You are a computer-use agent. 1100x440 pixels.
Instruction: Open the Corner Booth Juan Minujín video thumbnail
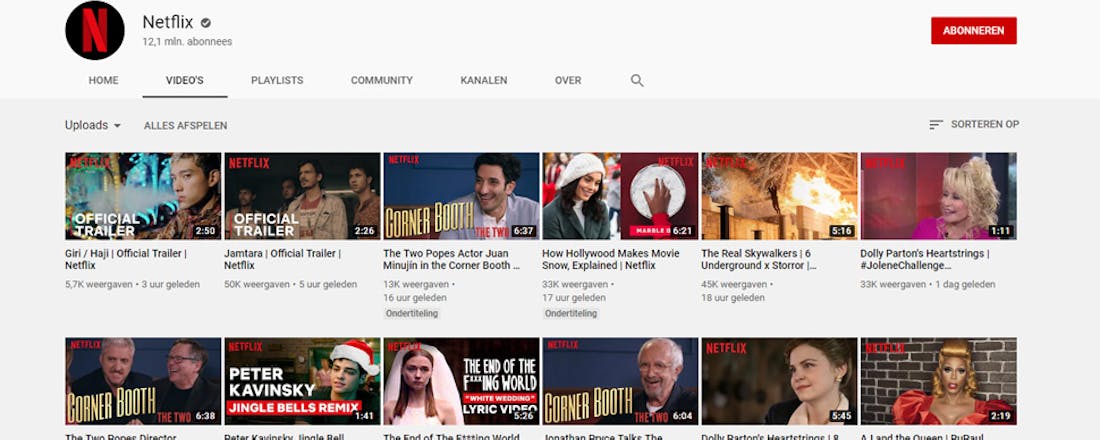(462, 196)
